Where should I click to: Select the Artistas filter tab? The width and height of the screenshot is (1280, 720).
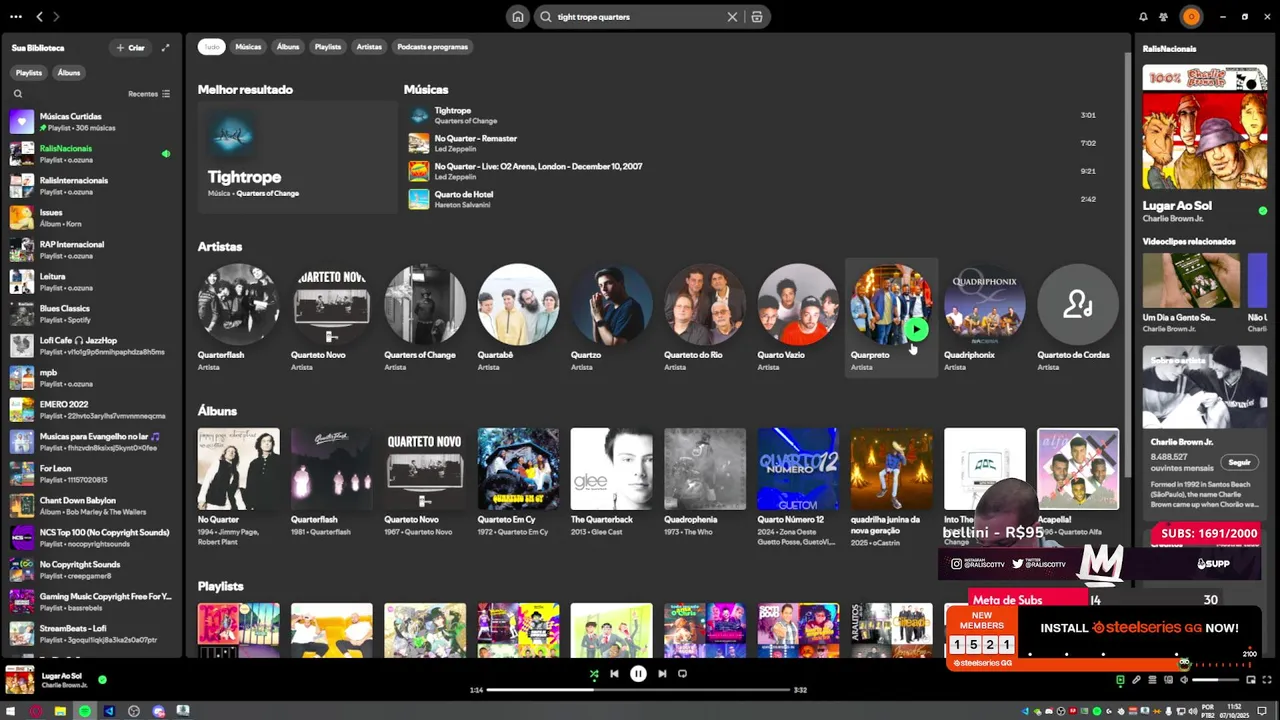[369, 47]
